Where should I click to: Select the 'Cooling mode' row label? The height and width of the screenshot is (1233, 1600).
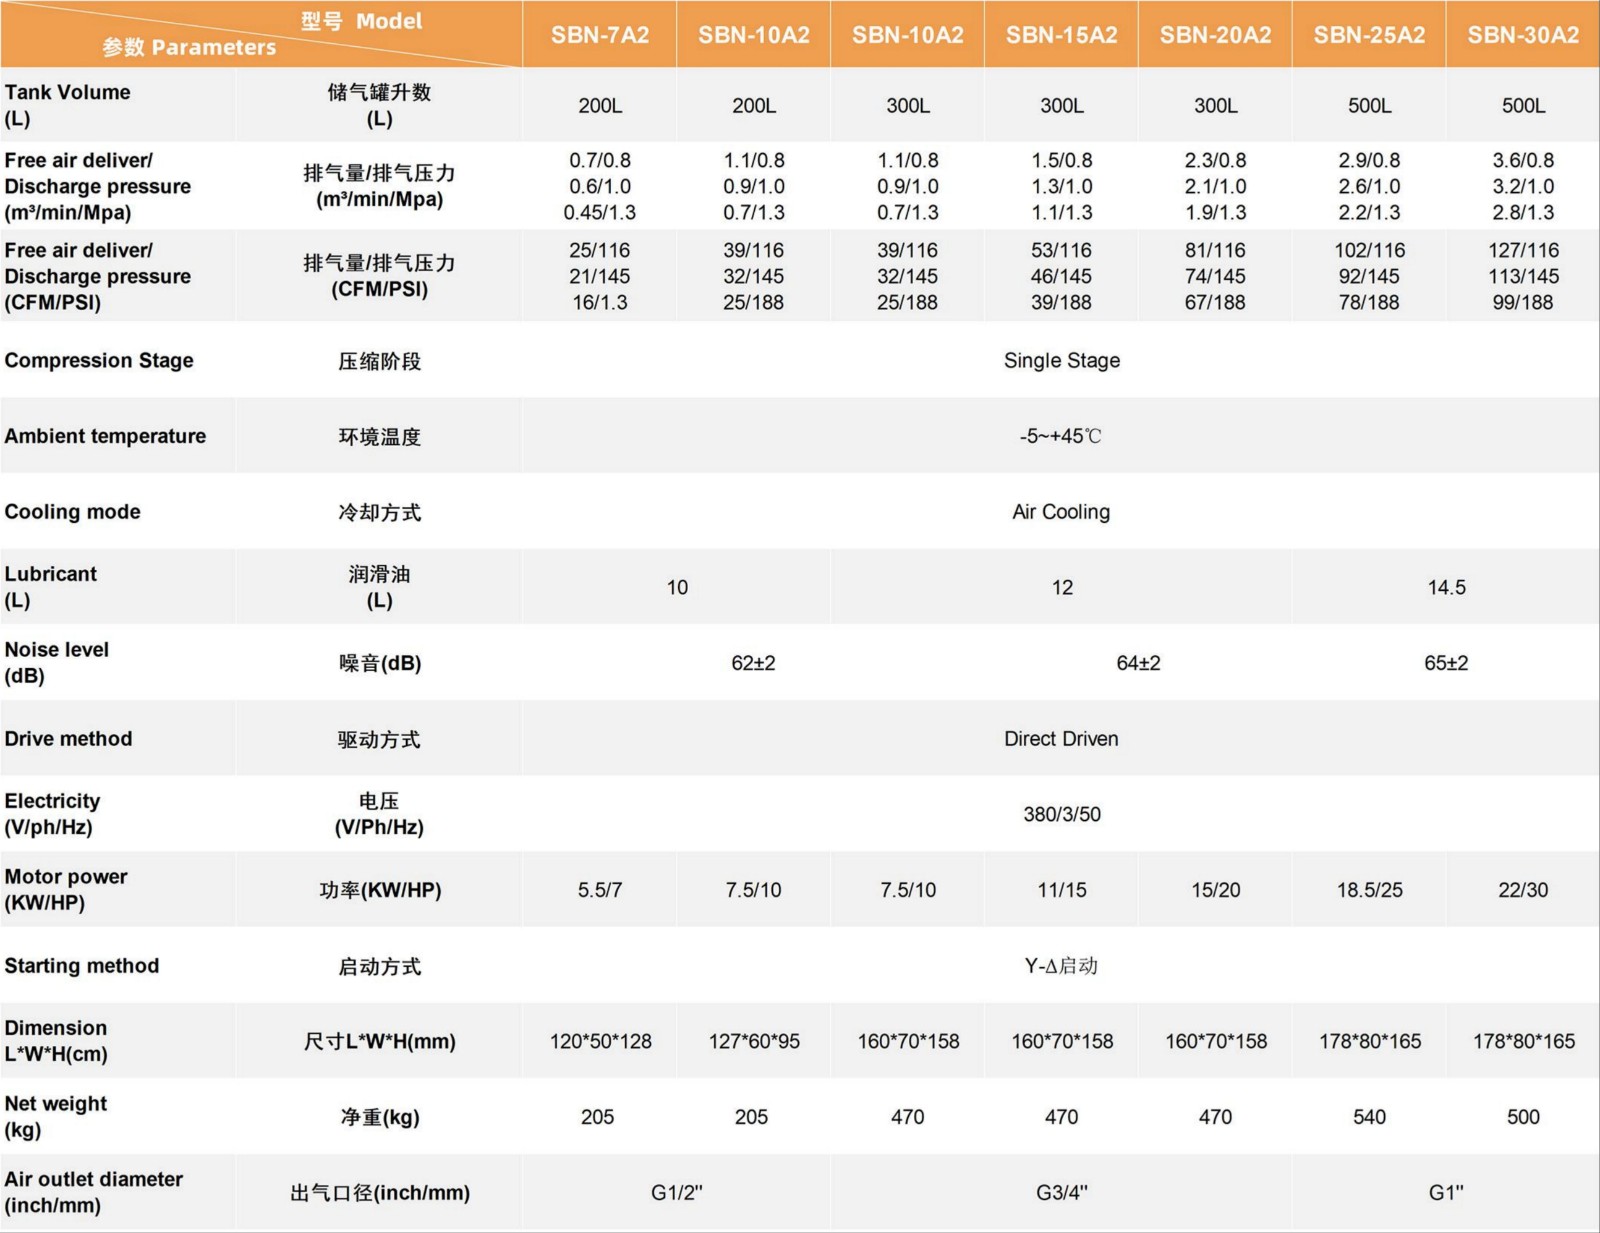(72, 512)
